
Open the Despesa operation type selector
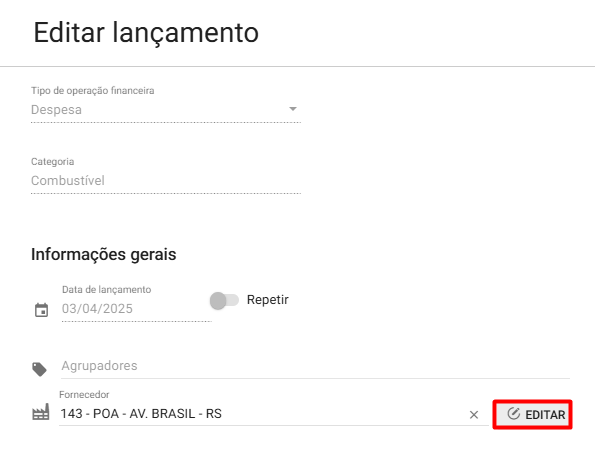[166, 110]
